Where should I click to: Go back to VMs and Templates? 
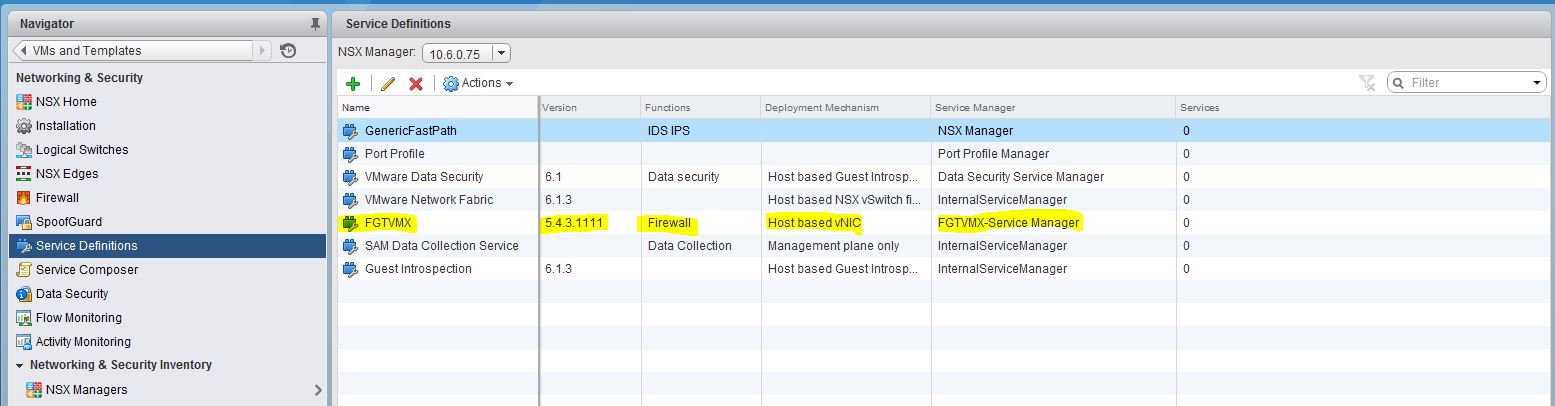point(131,51)
